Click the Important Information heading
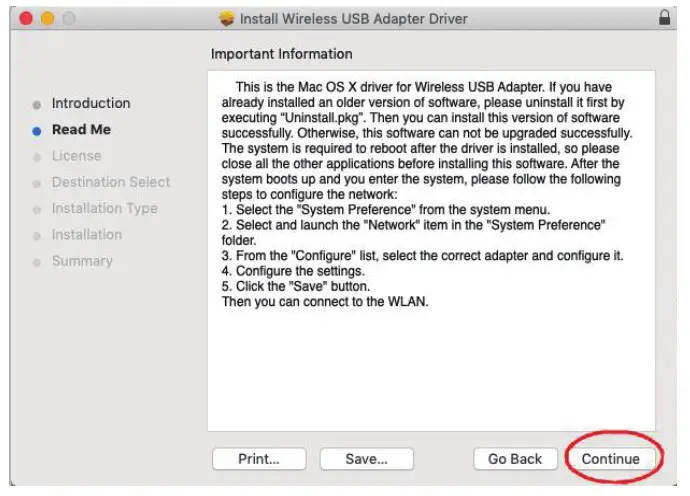The height and width of the screenshot is (496, 690). 282,54
